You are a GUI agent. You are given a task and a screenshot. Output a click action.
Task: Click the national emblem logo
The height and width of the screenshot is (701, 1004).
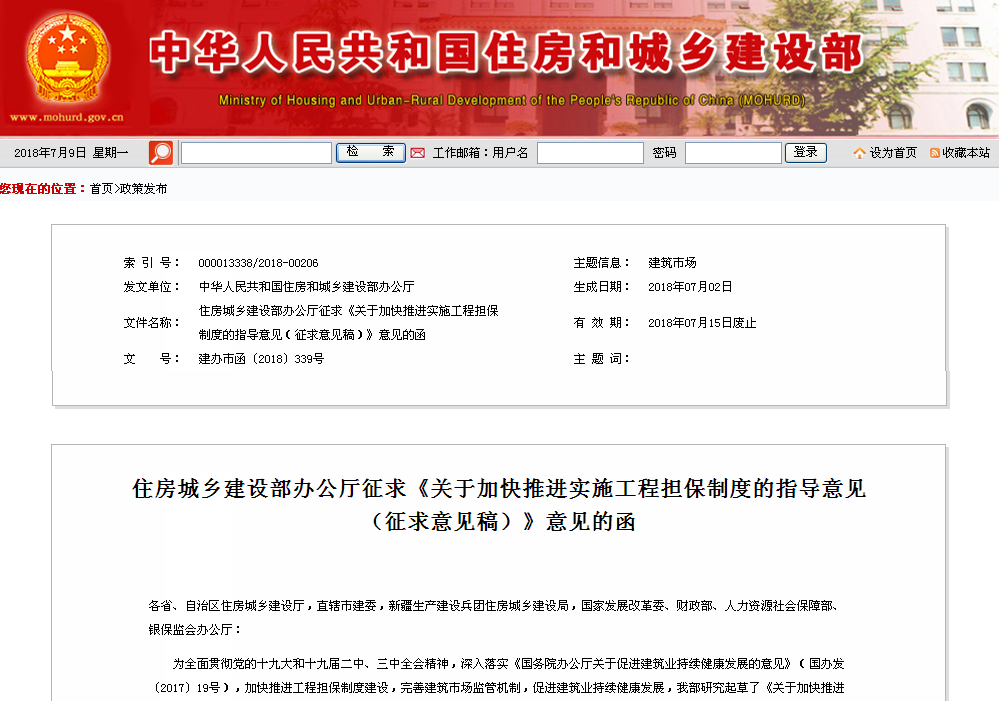[68, 58]
